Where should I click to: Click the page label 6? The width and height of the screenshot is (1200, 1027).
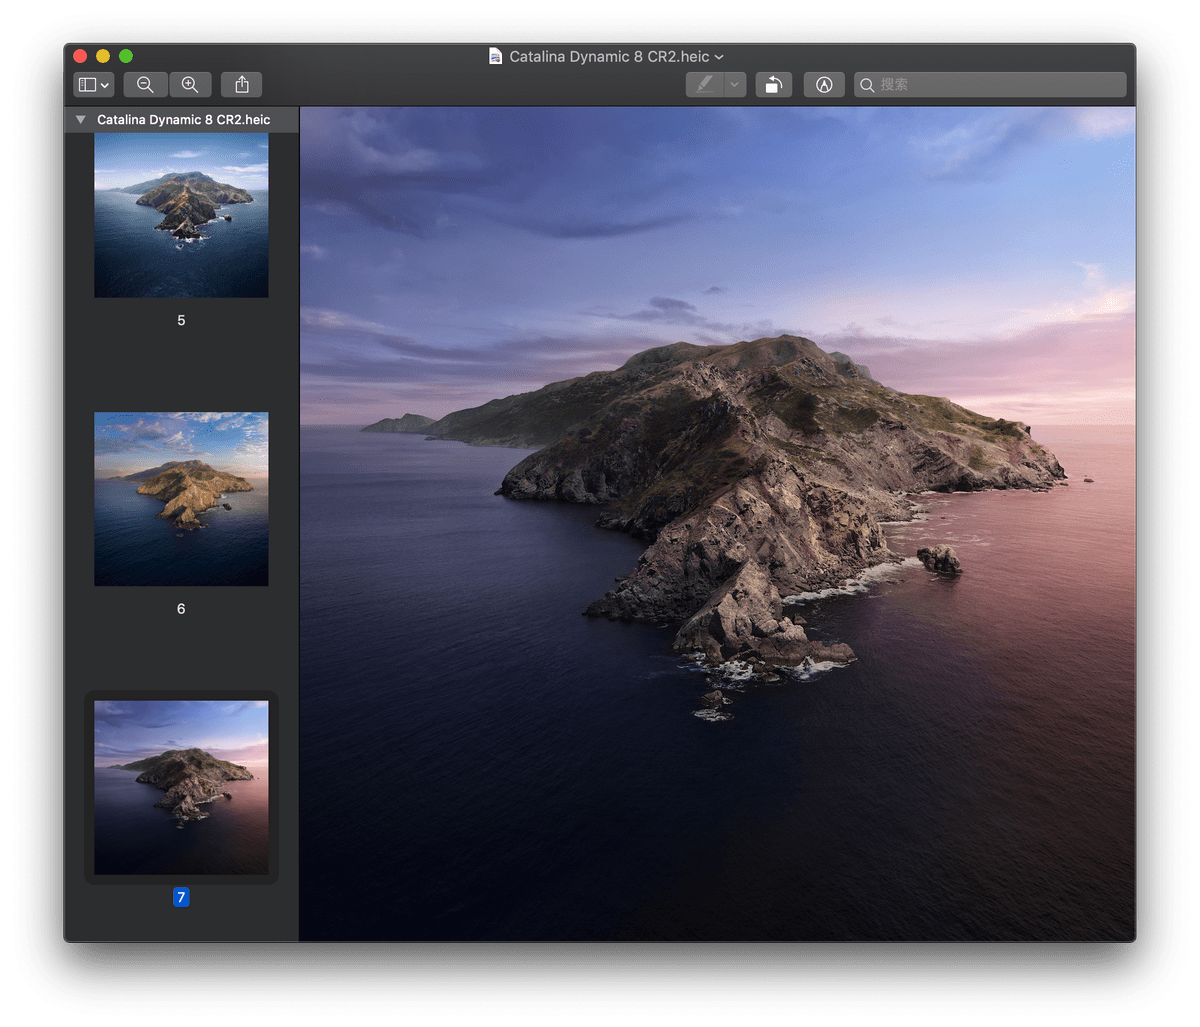click(181, 609)
